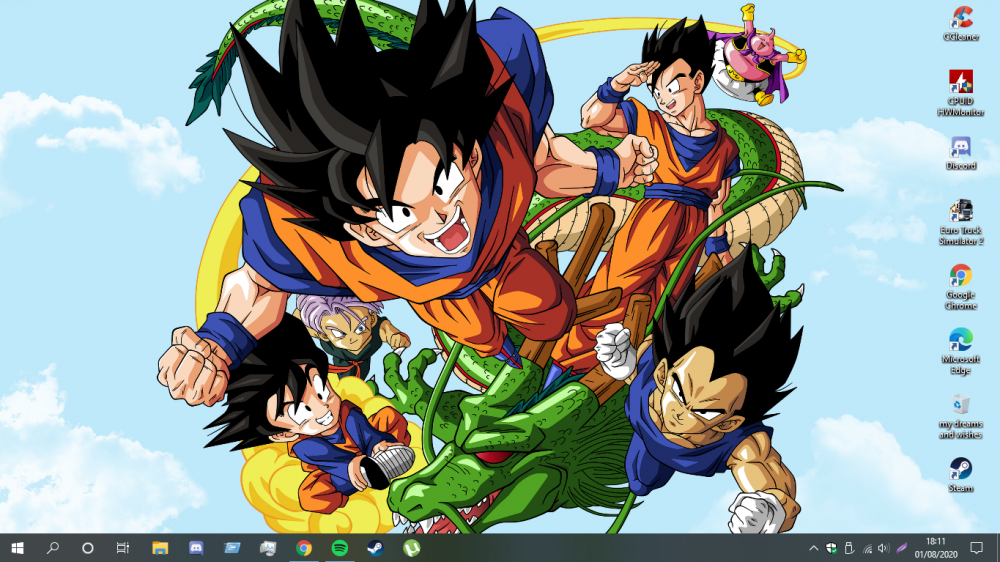The height and width of the screenshot is (562, 1000).
Task: Open Cortana from the taskbar
Action: click(x=88, y=548)
